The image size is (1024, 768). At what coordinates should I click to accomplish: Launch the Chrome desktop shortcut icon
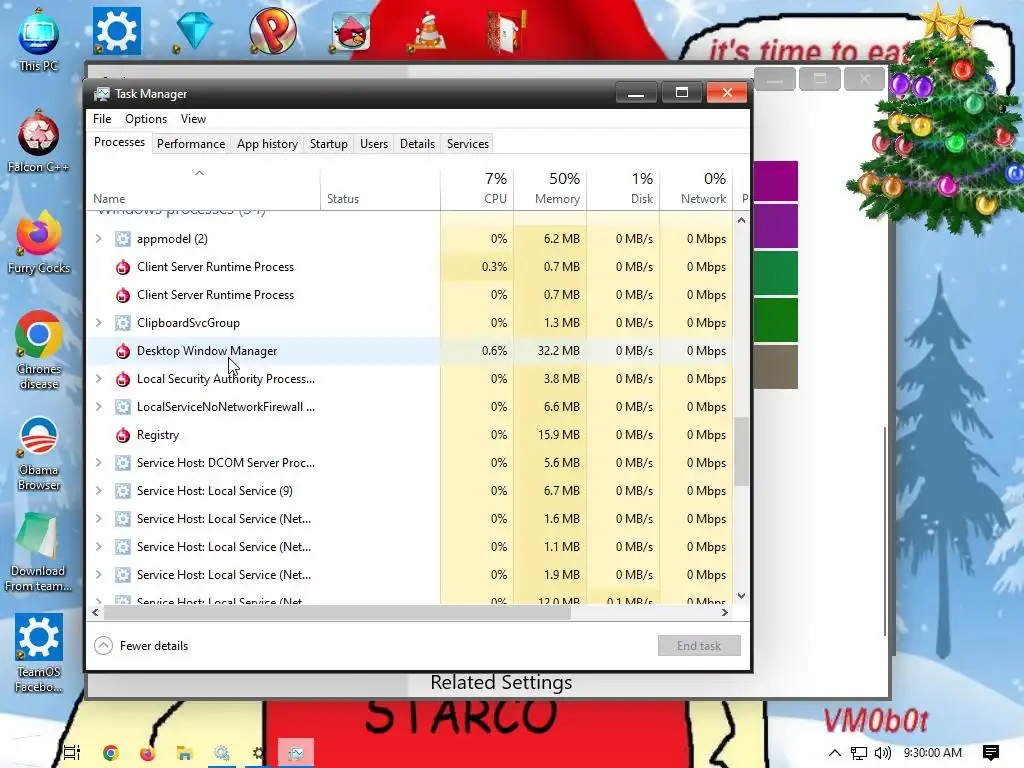[x=39, y=334]
